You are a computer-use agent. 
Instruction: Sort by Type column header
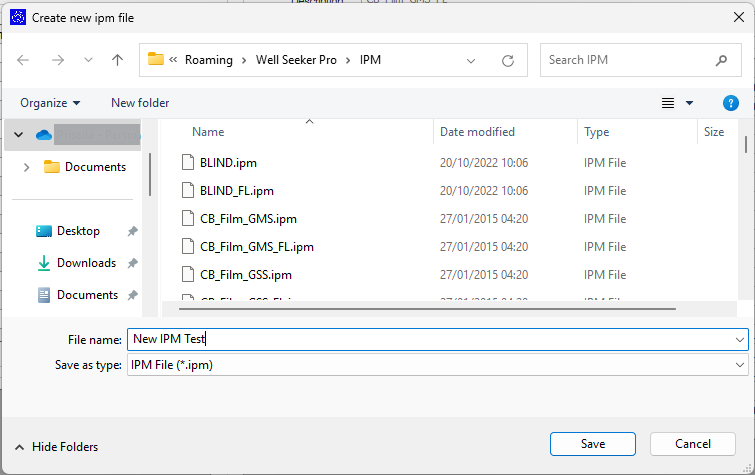point(597,132)
